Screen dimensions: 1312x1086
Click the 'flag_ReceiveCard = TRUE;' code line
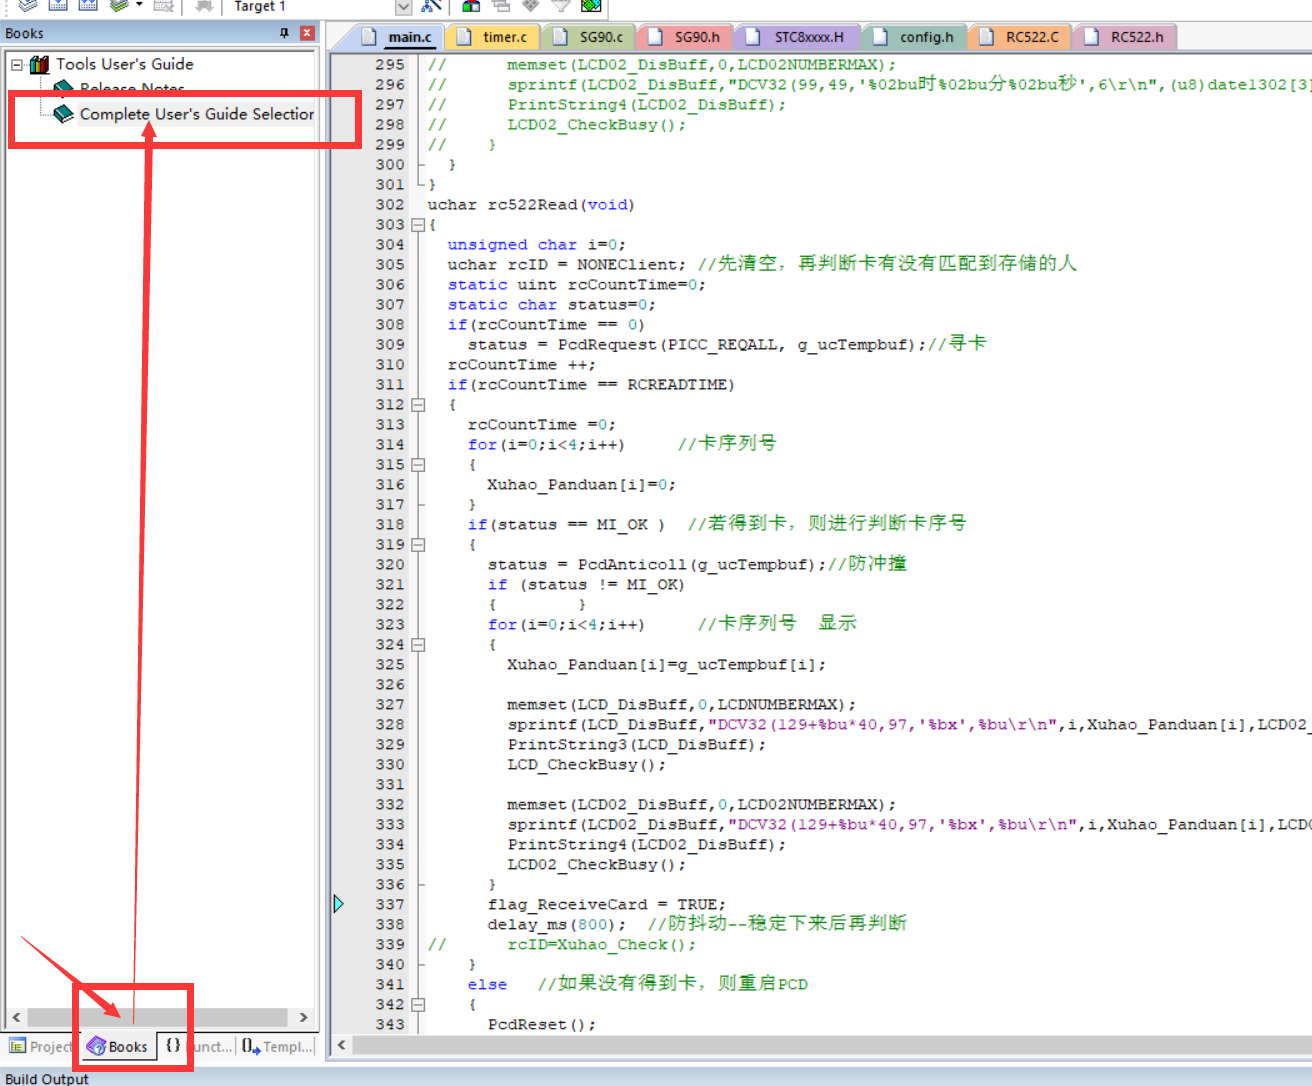(x=607, y=905)
